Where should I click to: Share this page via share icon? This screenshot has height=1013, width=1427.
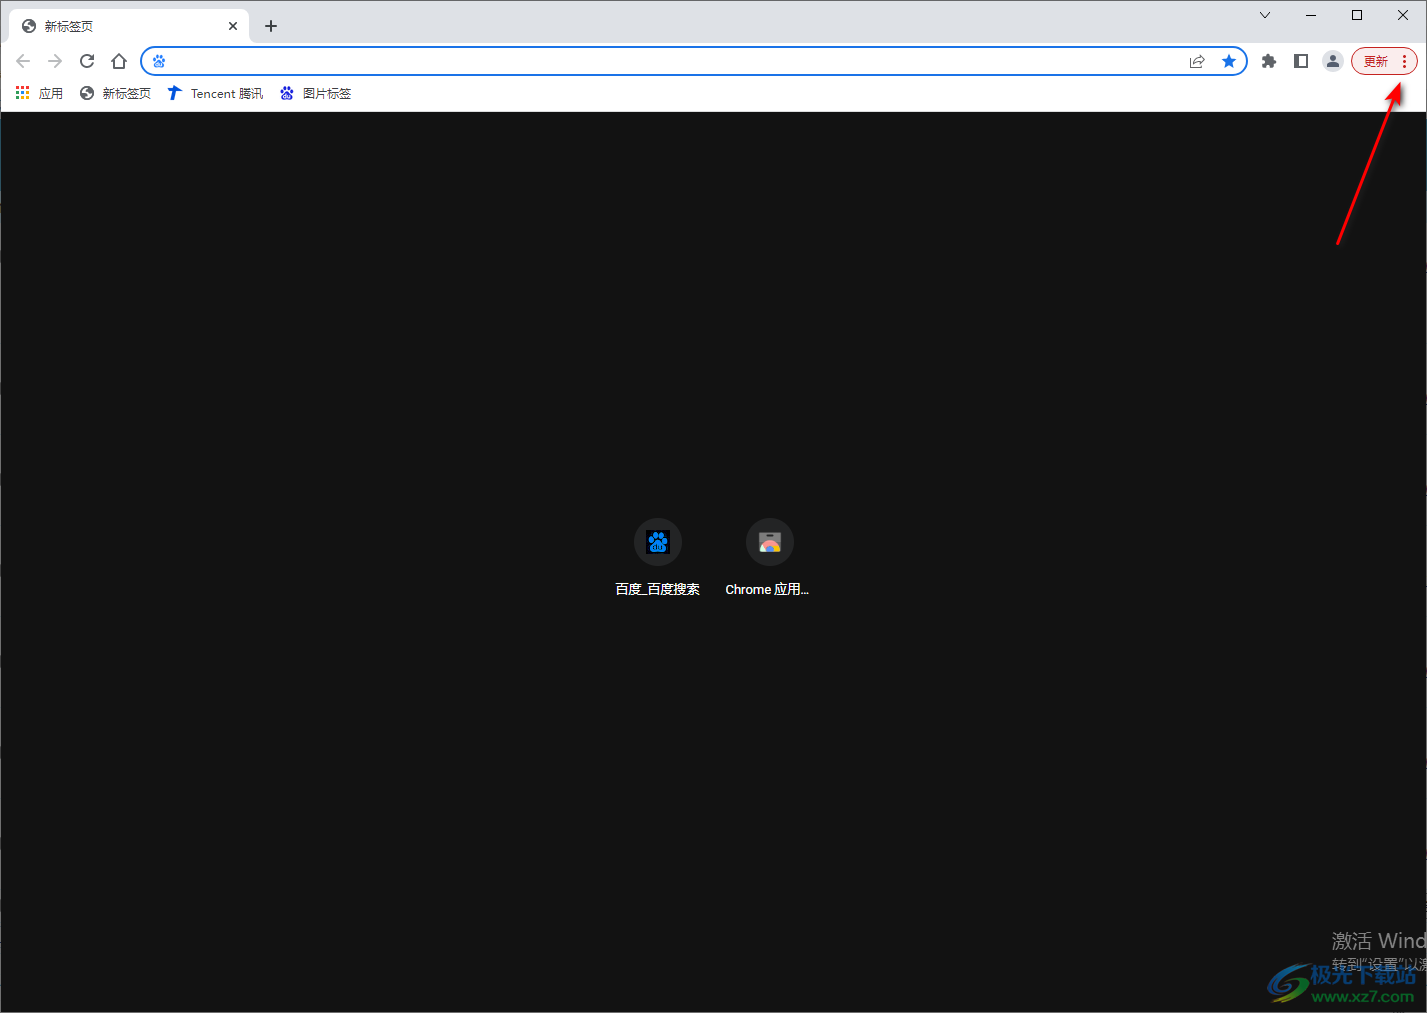click(1197, 61)
